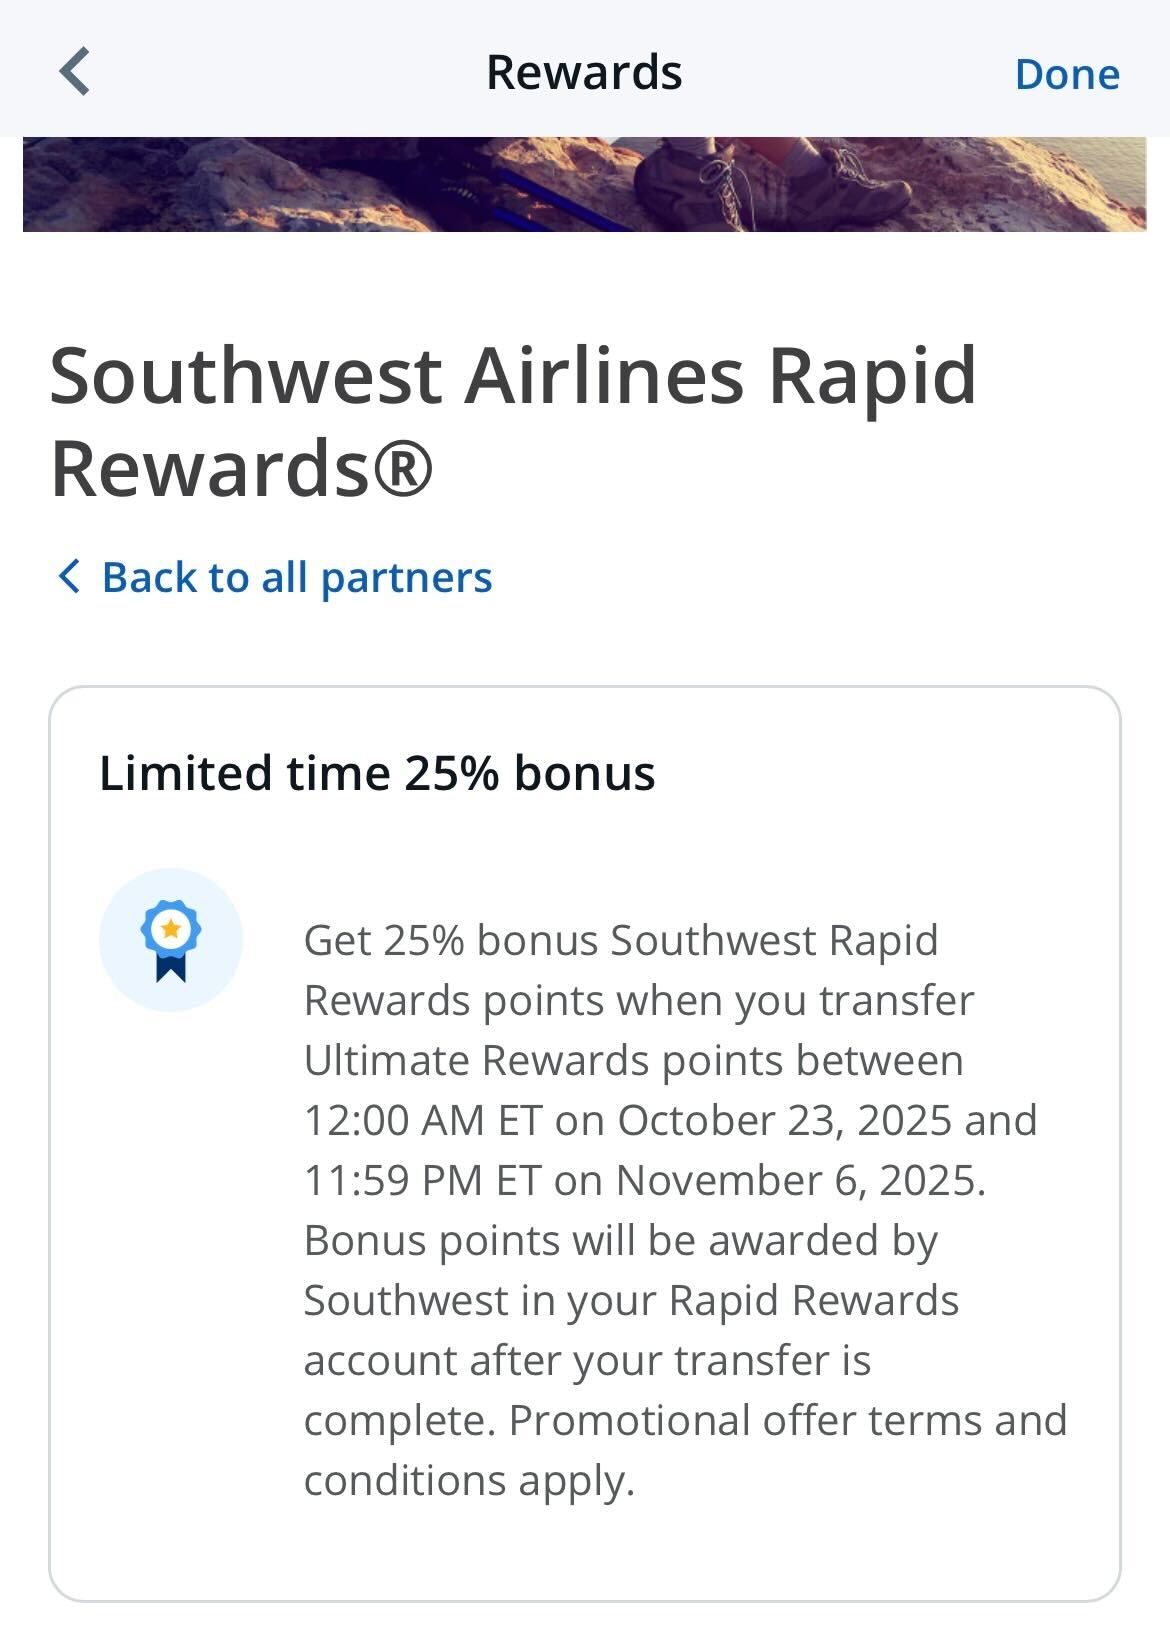
Task: Click the 12:00 AM ET start time
Action: click(422, 1120)
